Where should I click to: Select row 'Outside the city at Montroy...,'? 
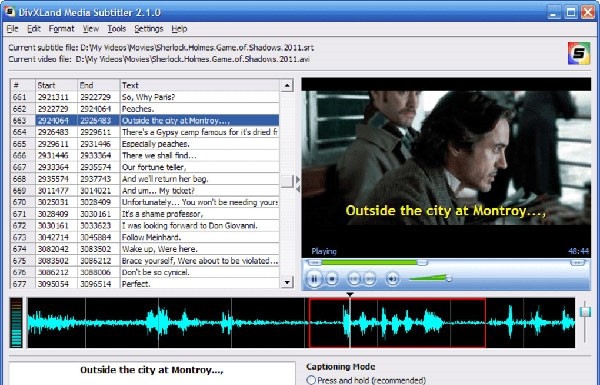[x=145, y=121]
